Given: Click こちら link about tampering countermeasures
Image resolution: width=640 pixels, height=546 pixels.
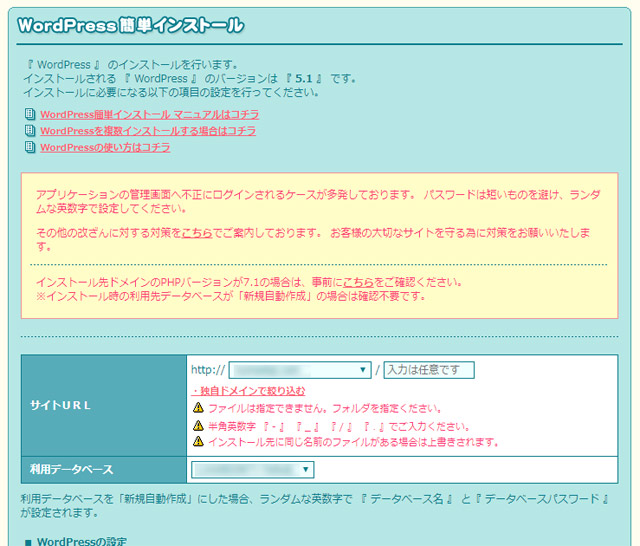Looking at the screenshot, I should pyautogui.click(x=196, y=233).
